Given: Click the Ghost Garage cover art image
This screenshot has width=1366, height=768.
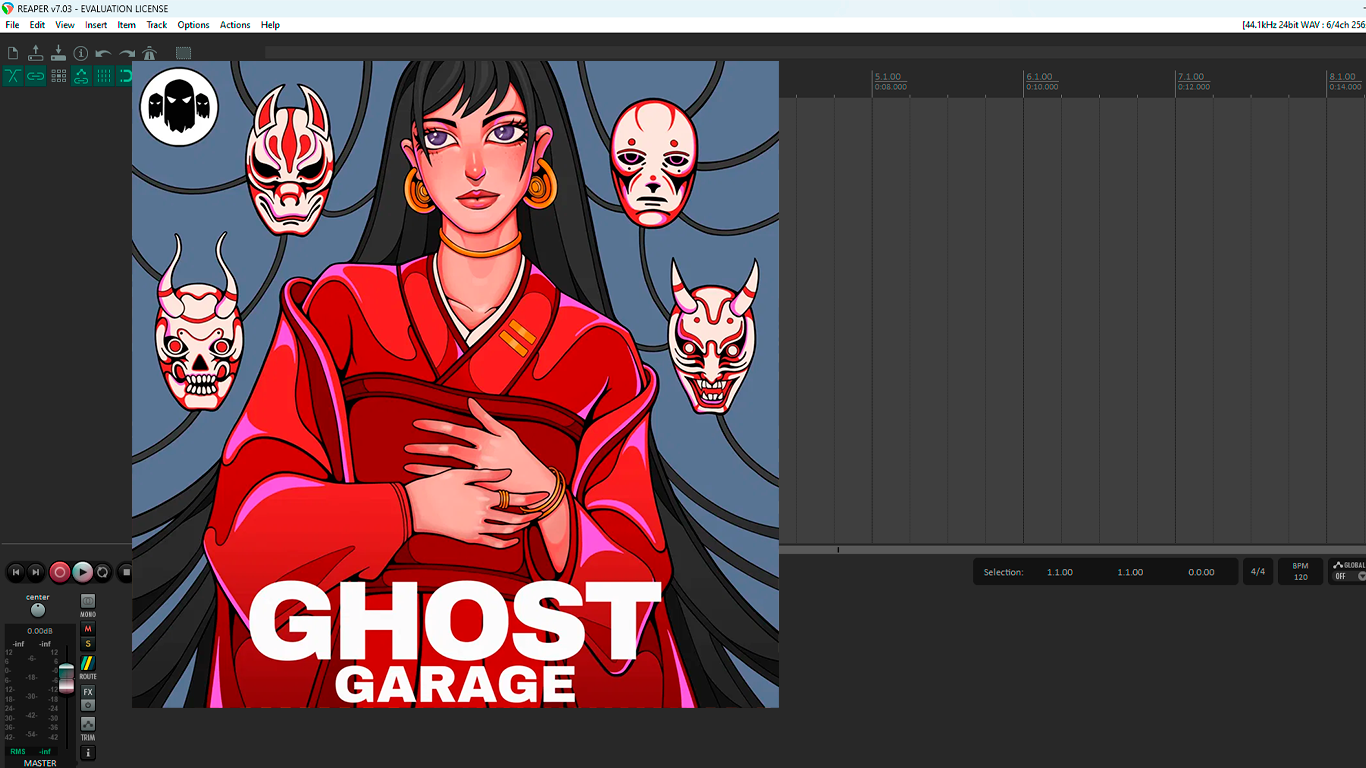Looking at the screenshot, I should [x=455, y=384].
